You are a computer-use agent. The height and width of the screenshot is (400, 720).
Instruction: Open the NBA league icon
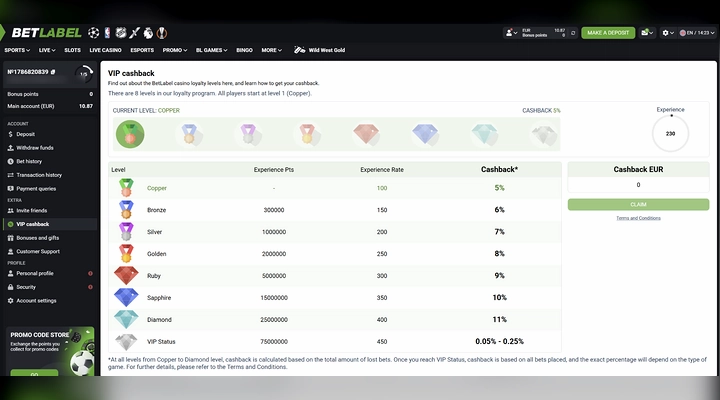pos(107,33)
